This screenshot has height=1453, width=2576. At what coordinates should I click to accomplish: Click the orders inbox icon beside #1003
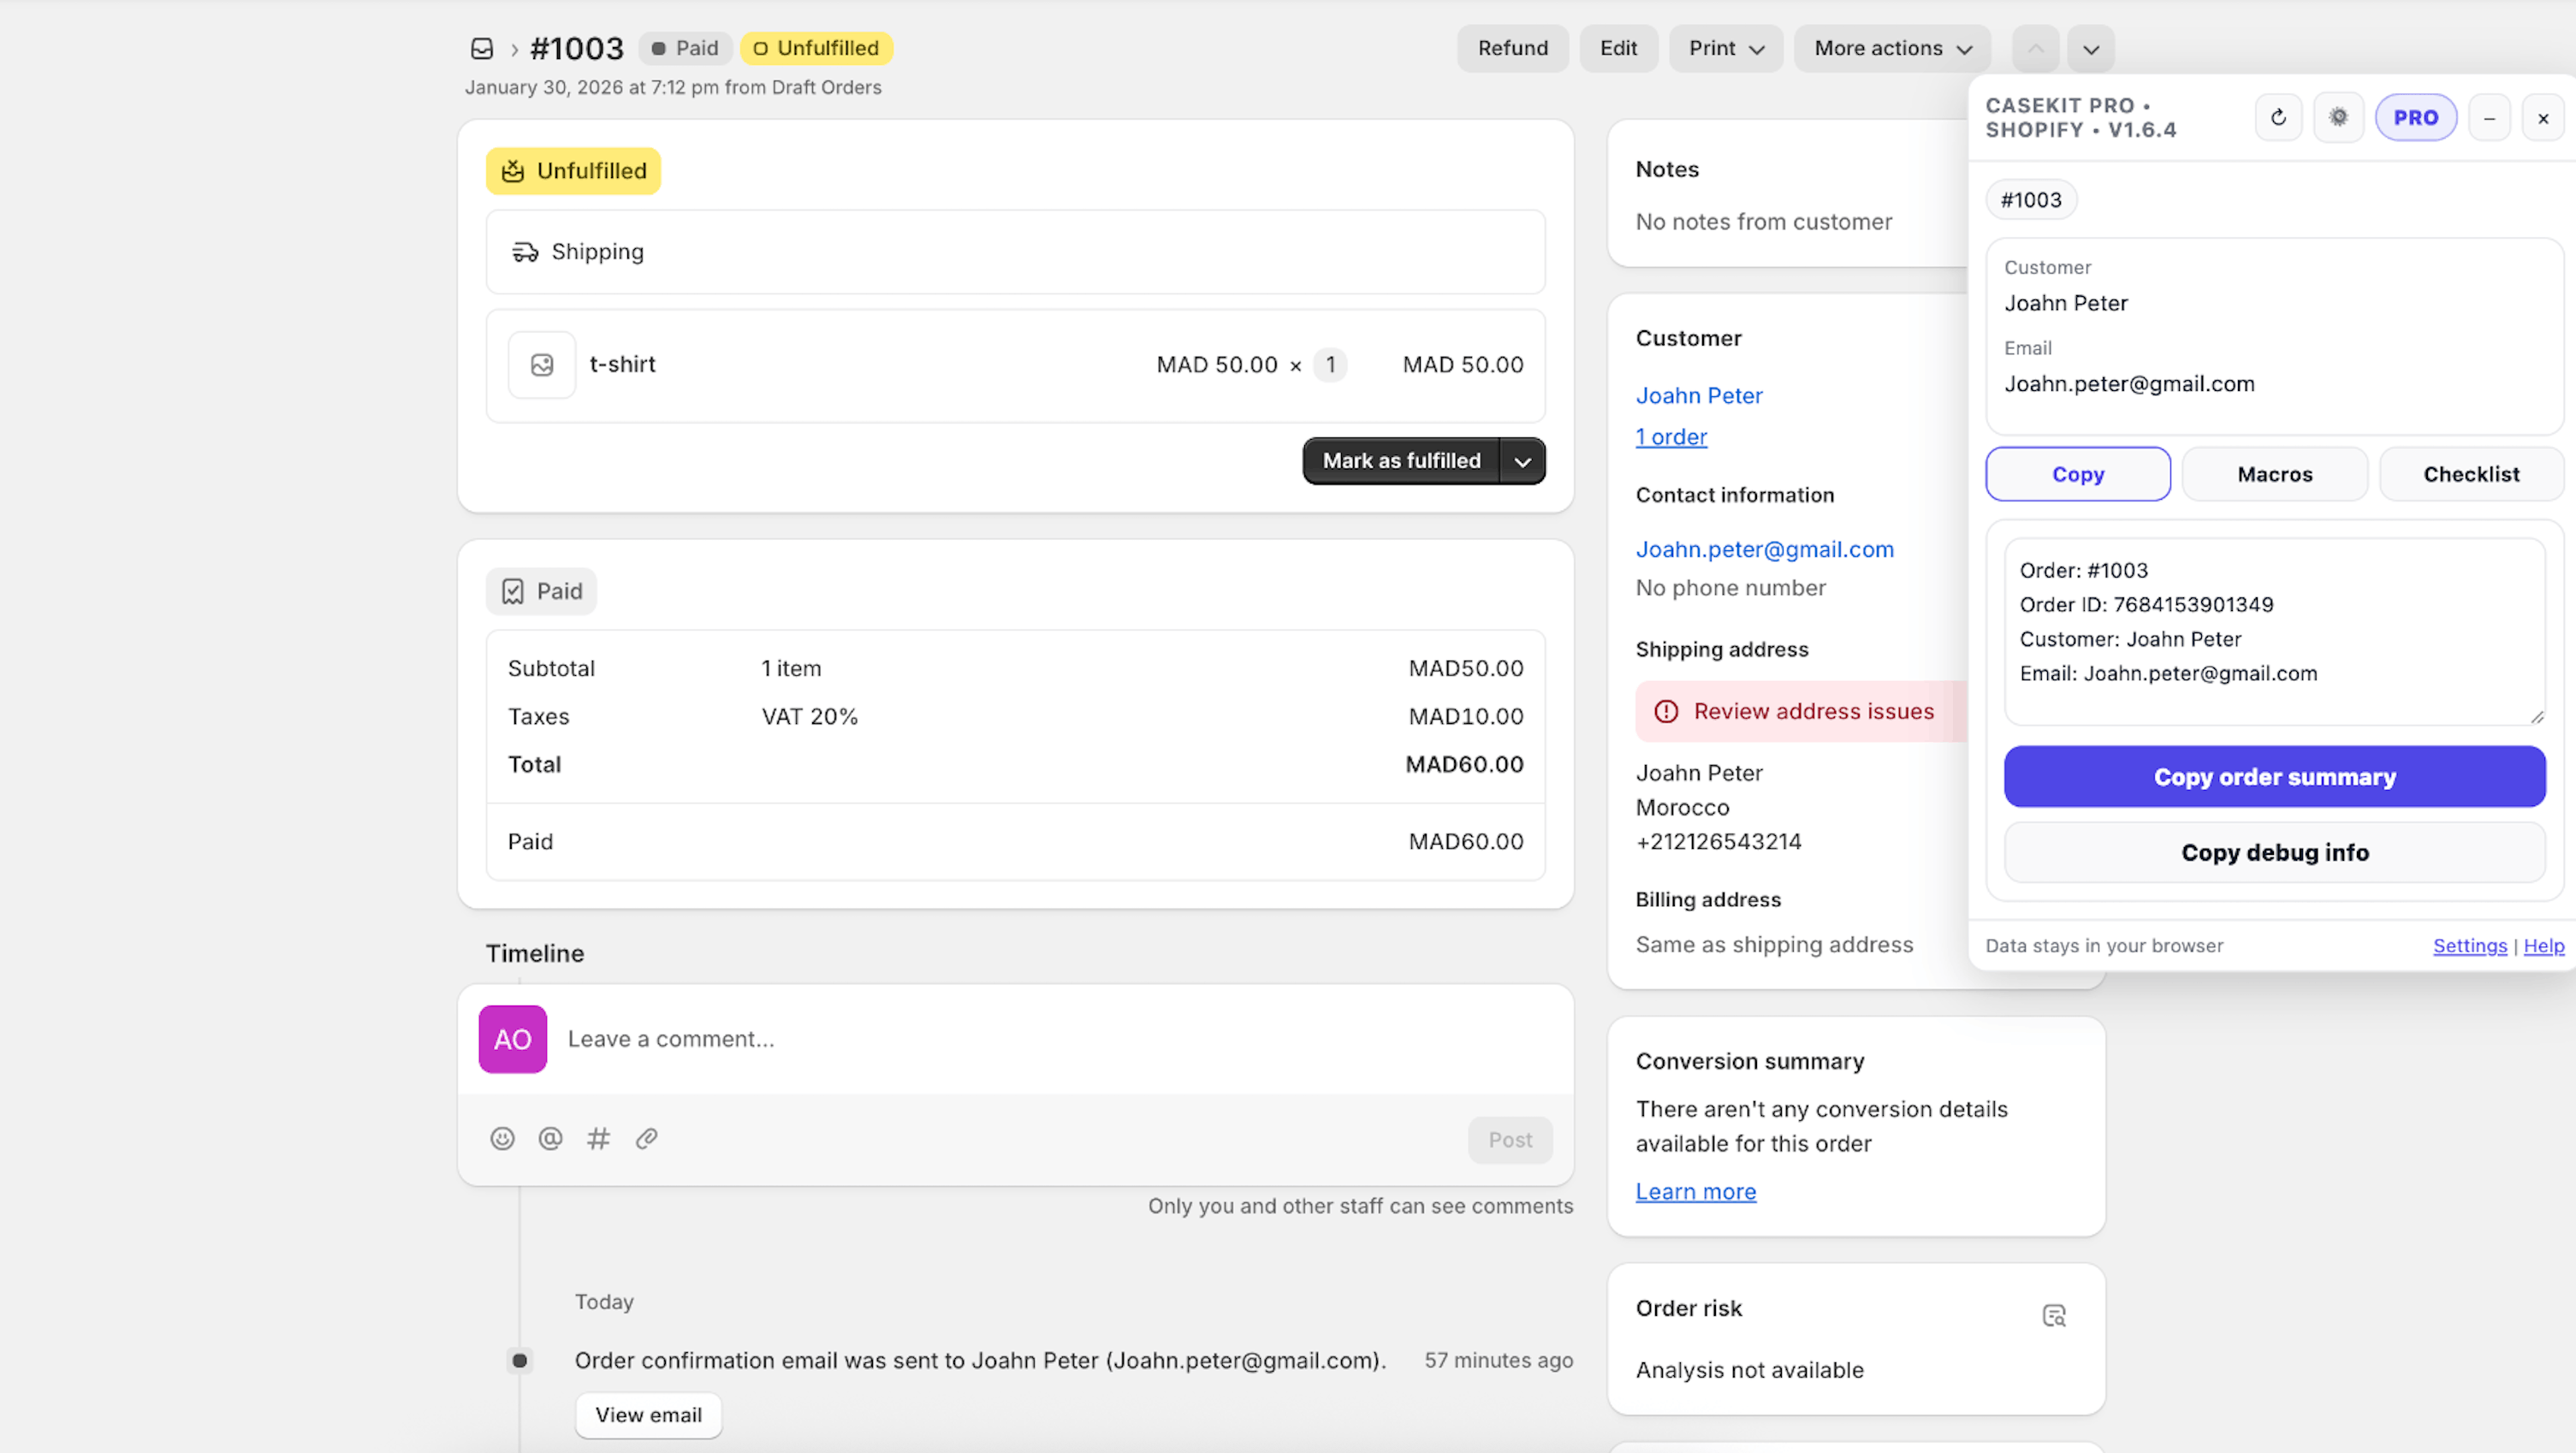coord(482,48)
